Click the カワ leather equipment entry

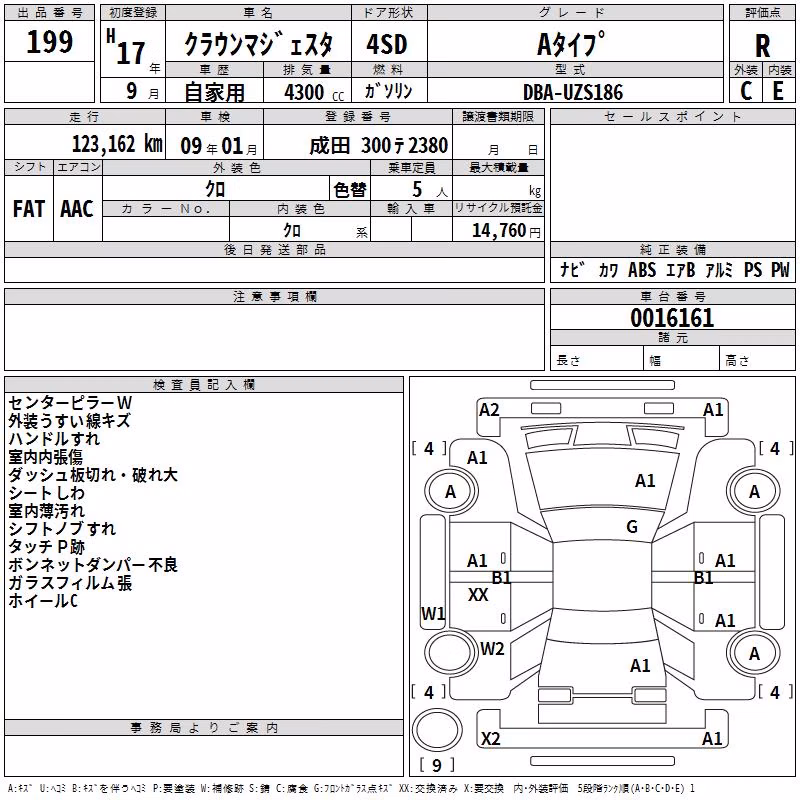[608, 270]
